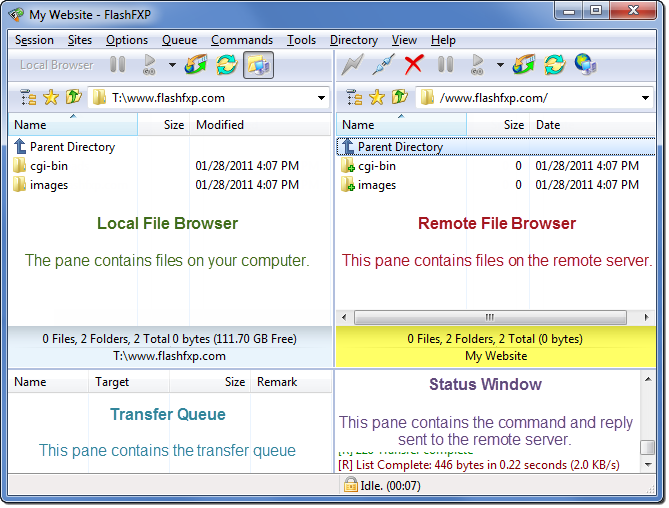Show the remote folder tree icon
The height and width of the screenshot is (508, 669).
(x=354, y=98)
